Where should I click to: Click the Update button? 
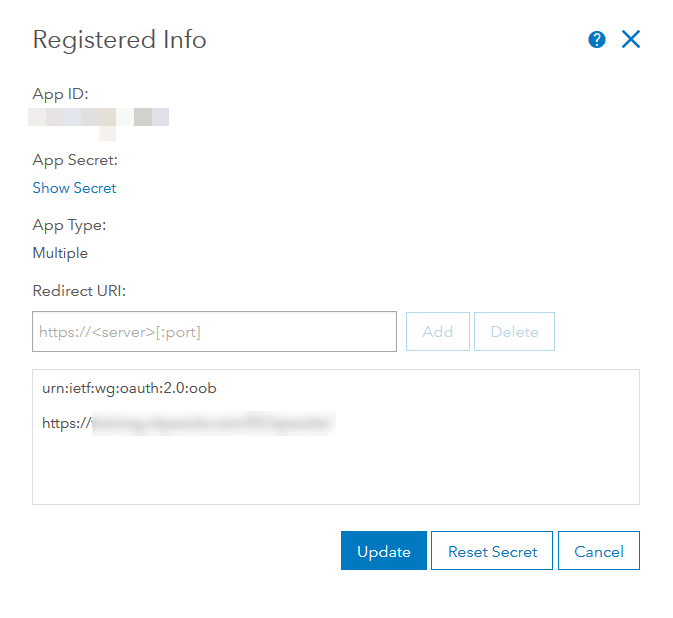(383, 551)
